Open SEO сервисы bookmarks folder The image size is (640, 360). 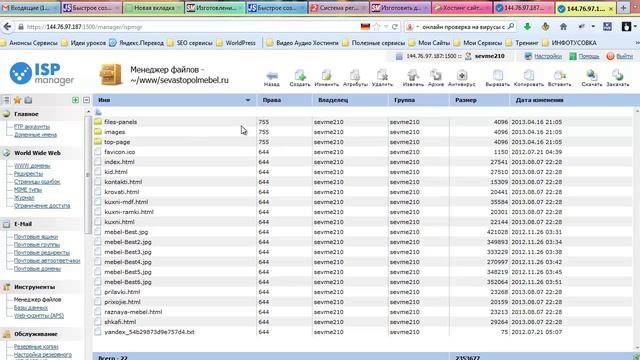click(190, 43)
